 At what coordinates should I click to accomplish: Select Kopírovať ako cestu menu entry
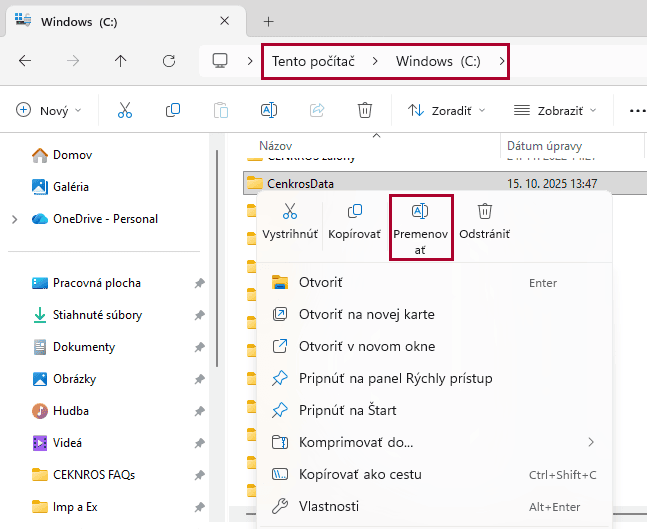tap(360, 474)
